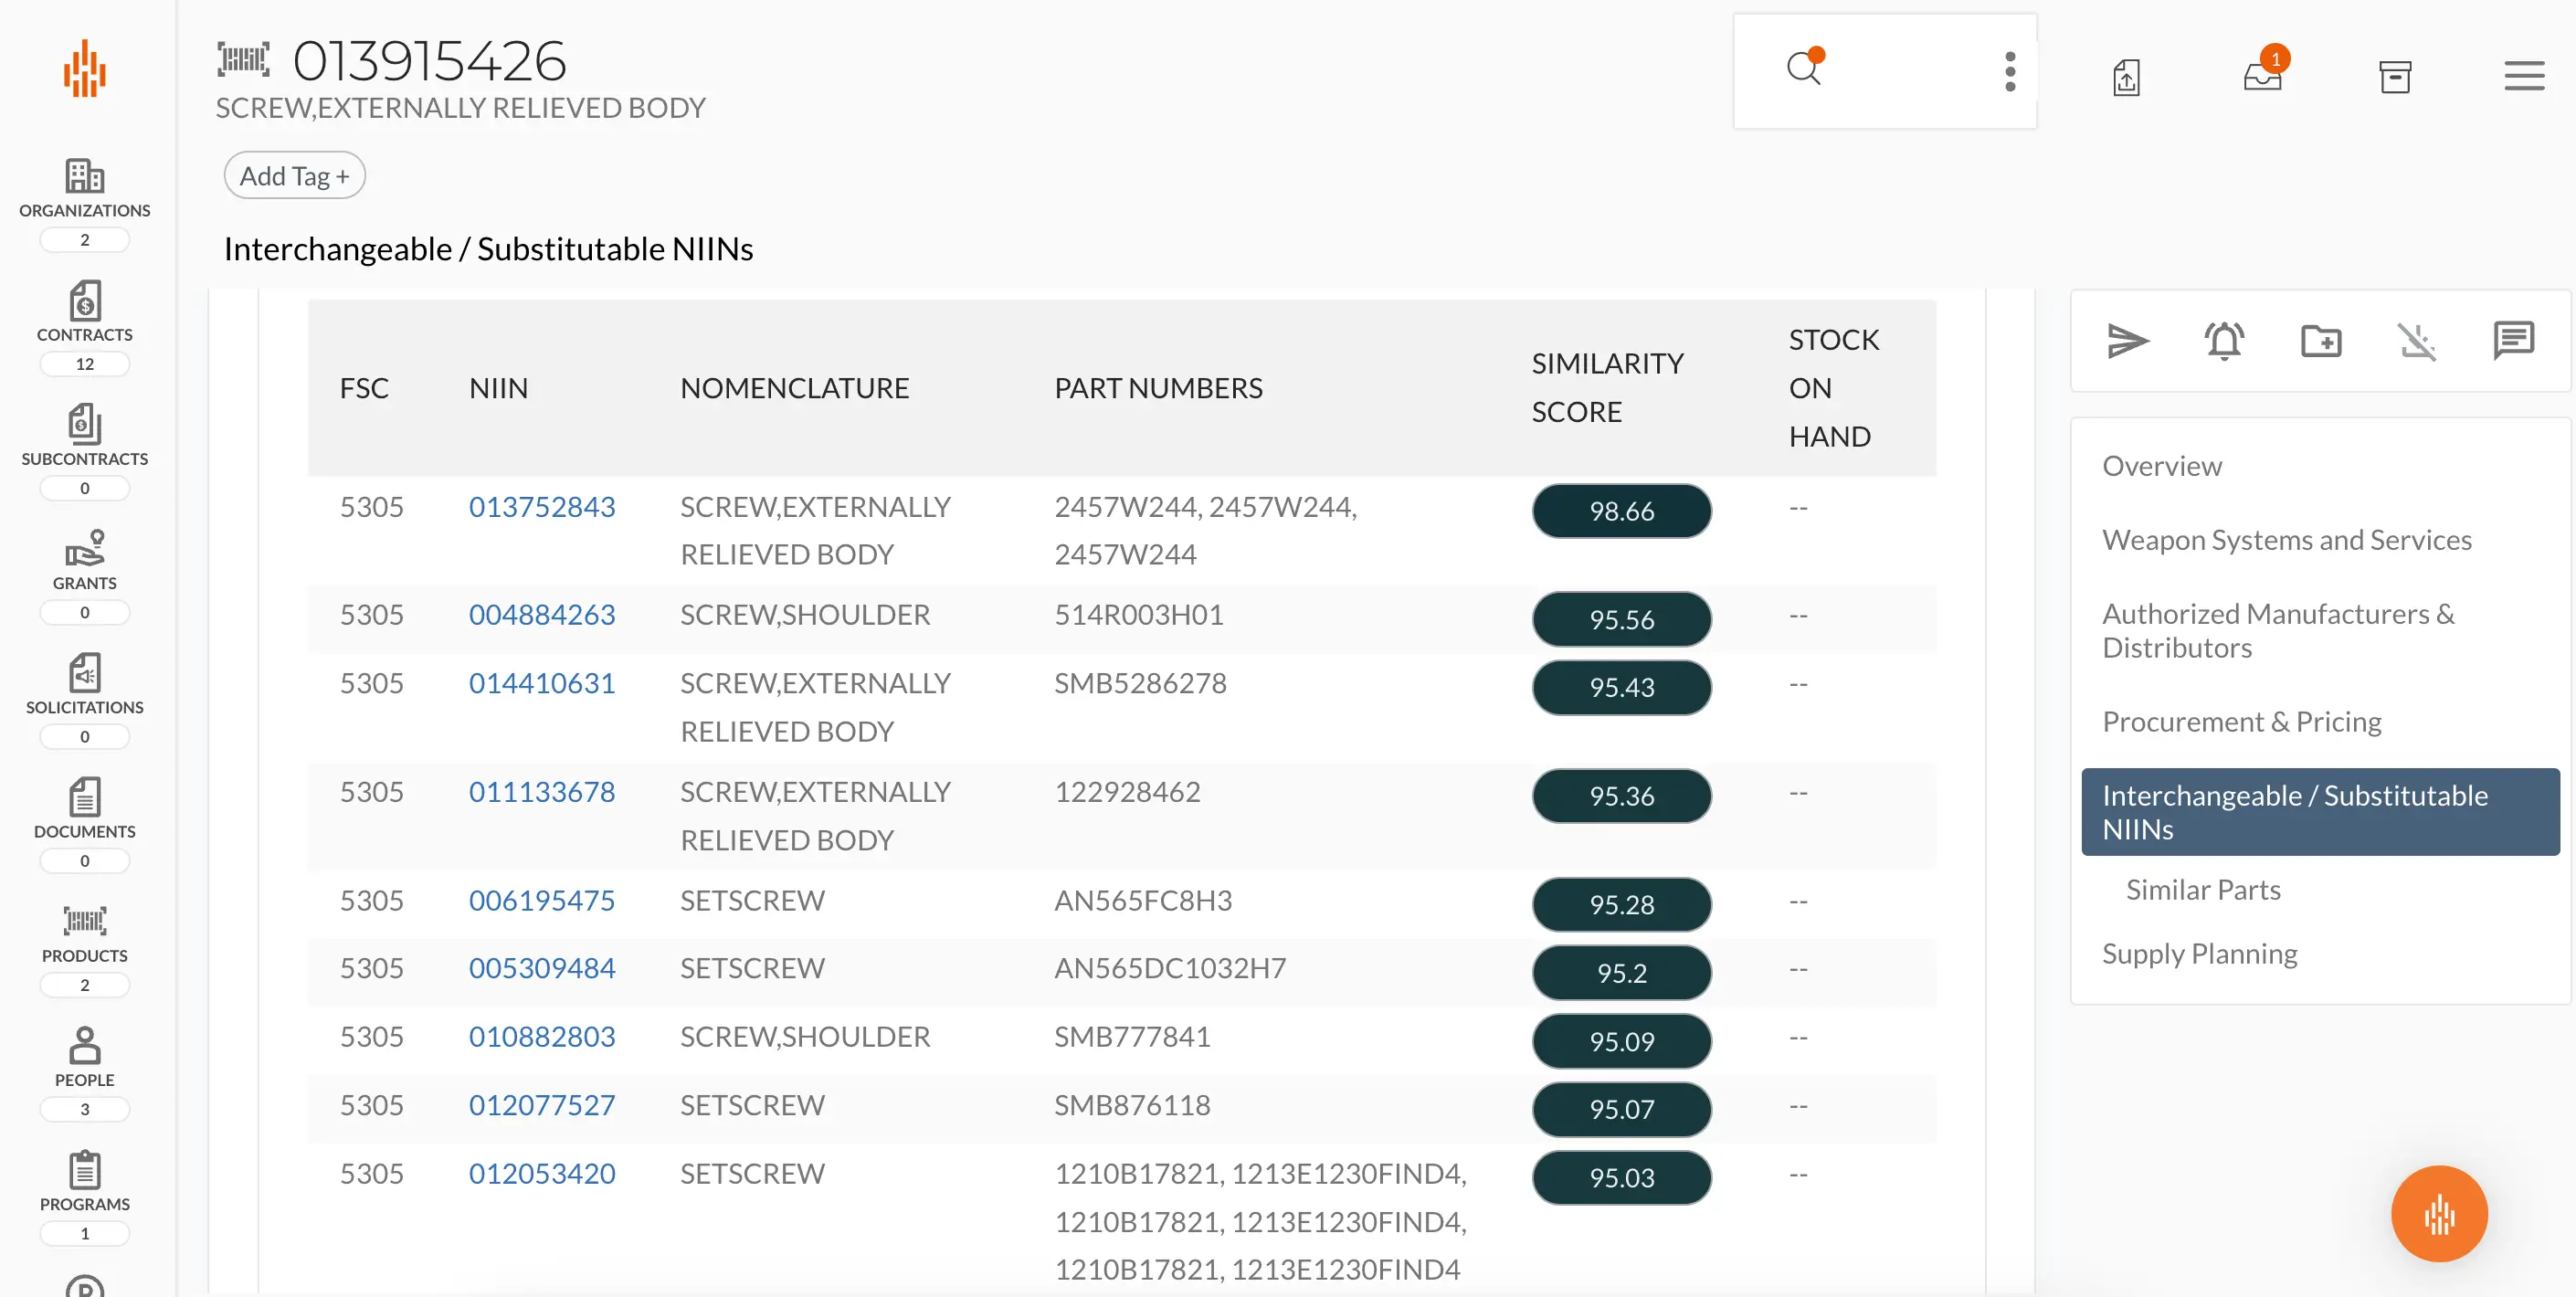Add this part to a folder
Viewport: 2576px width, 1297px height.
(2322, 341)
